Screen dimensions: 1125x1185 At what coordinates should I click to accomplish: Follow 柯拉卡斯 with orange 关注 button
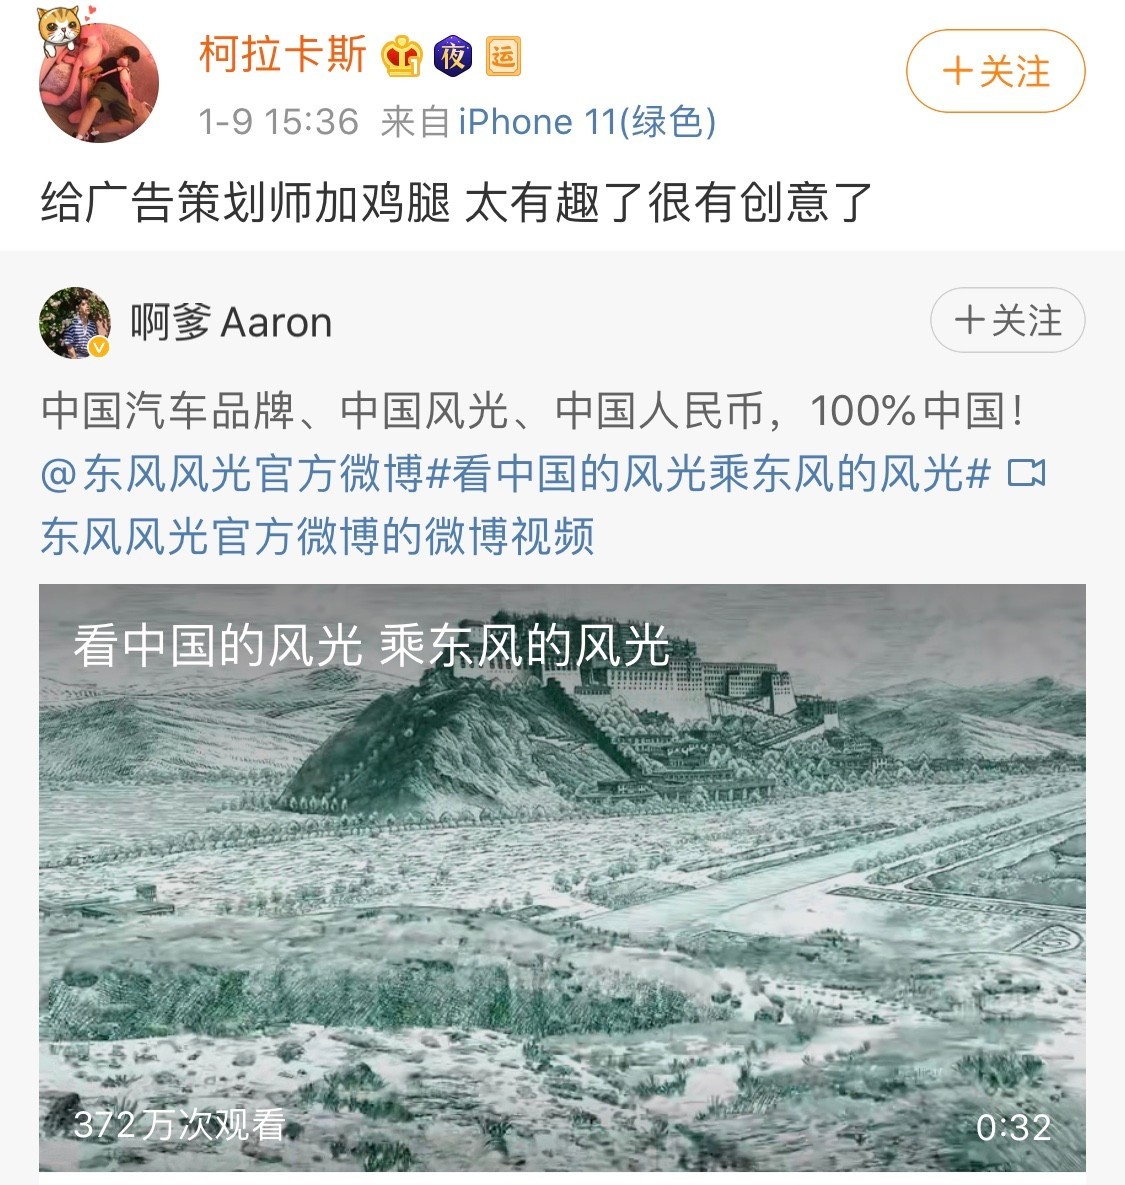[996, 71]
